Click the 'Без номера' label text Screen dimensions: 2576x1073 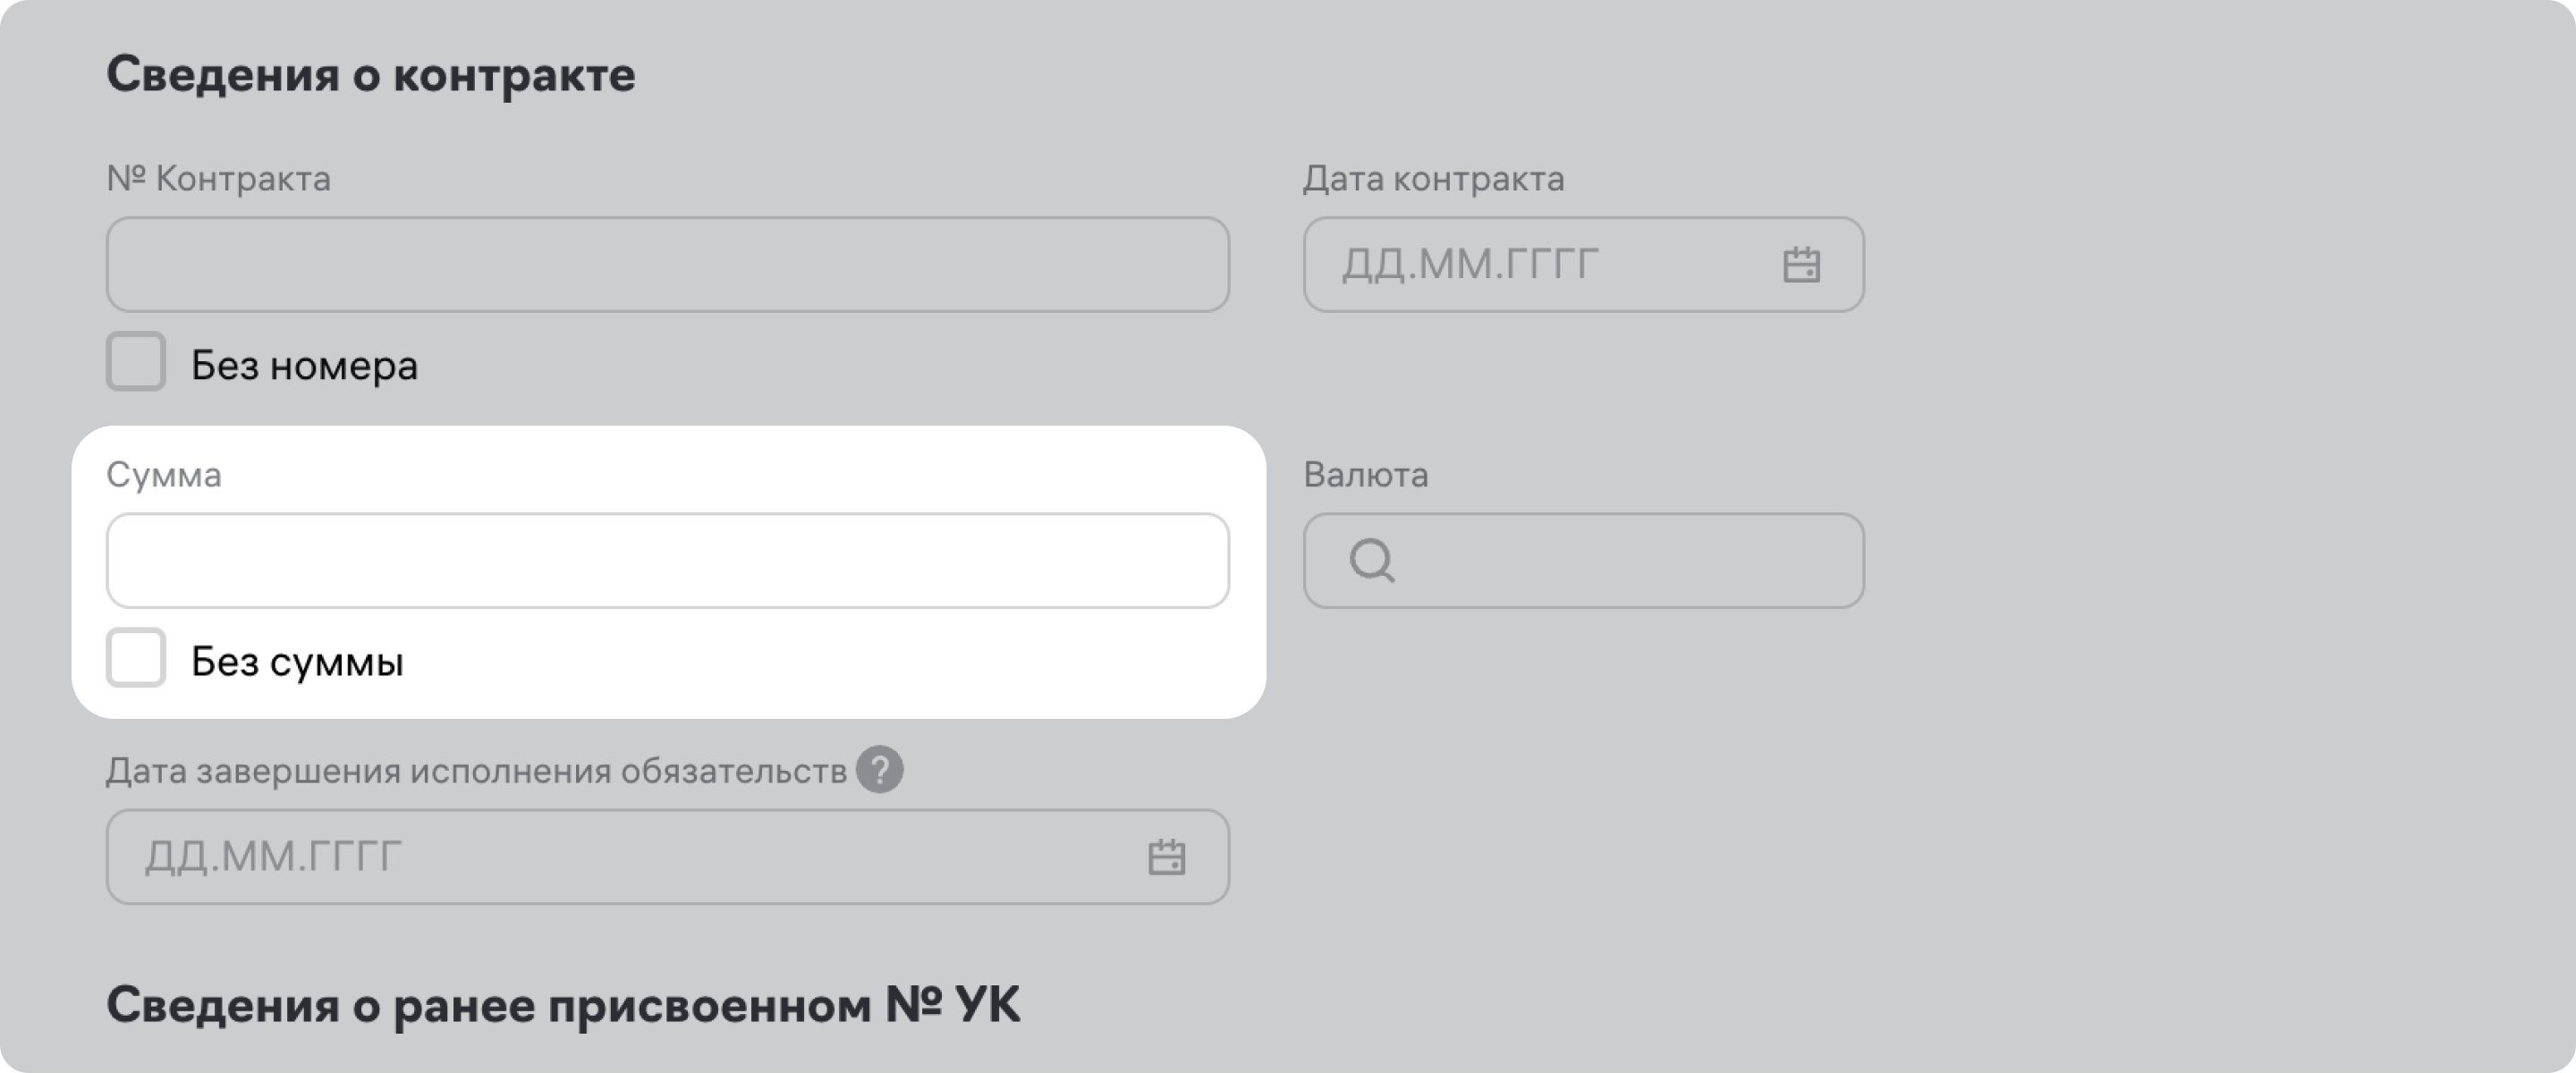[304, 366]
